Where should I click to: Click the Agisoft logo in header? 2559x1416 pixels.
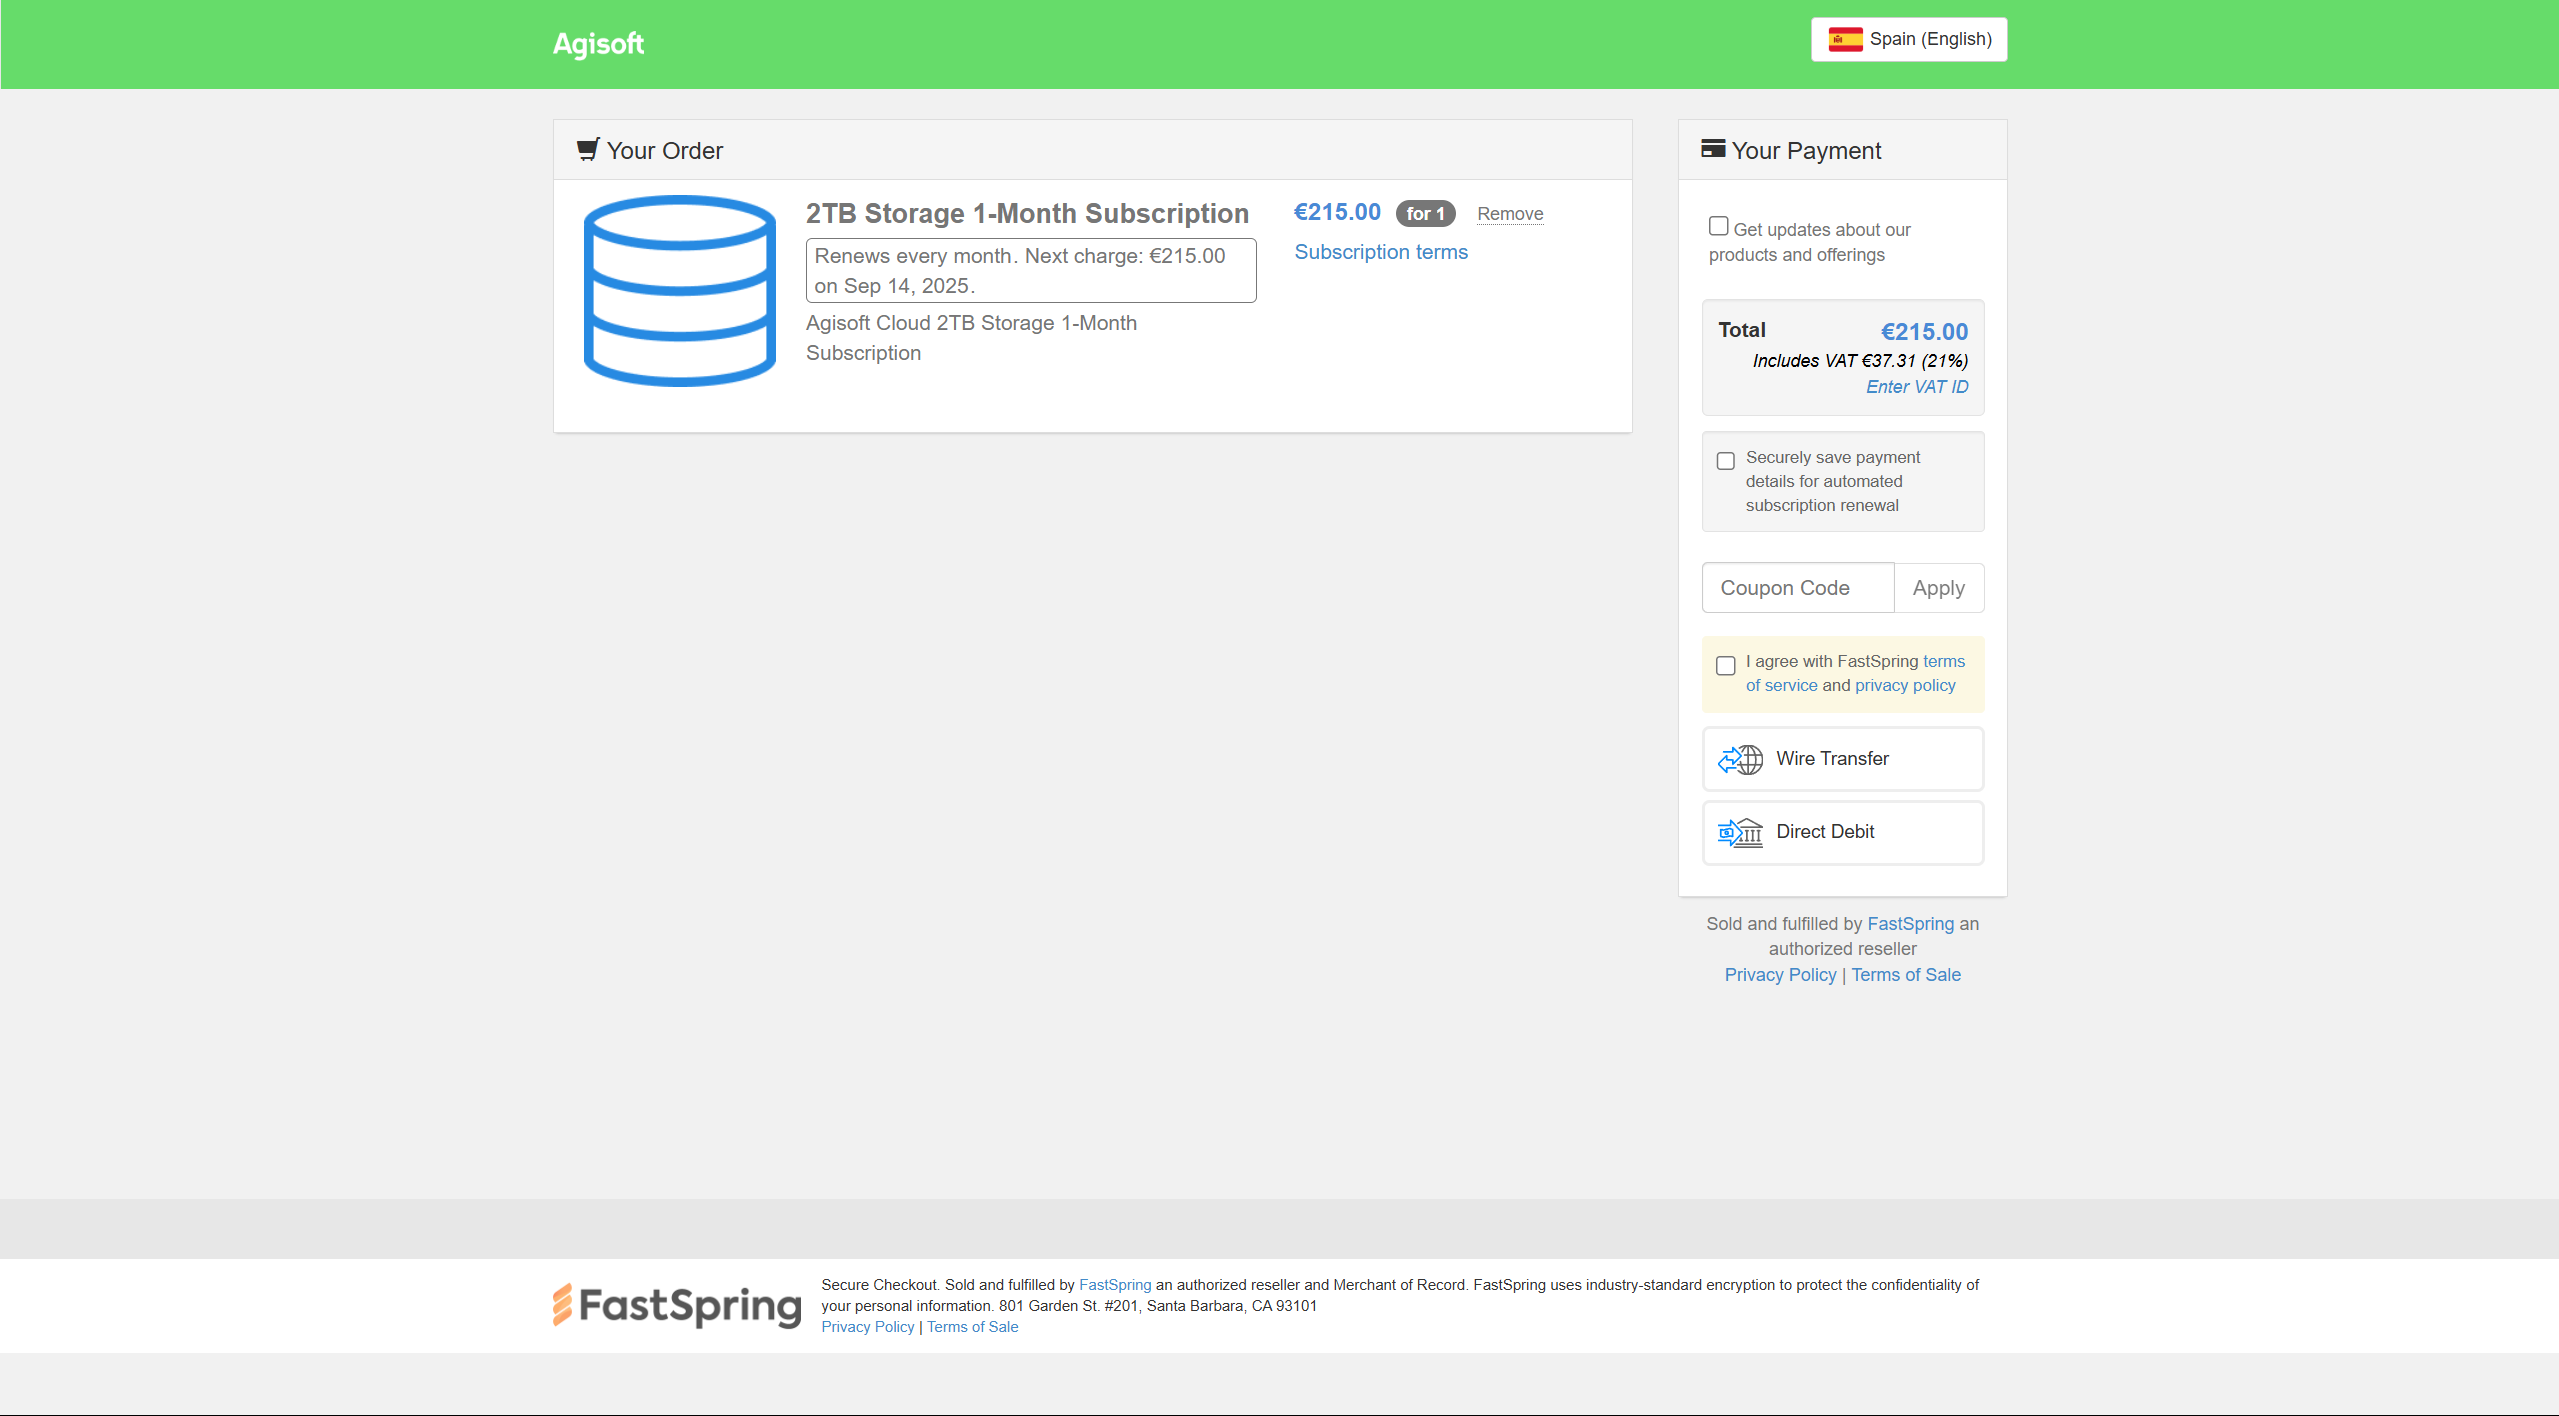point(598,44)
